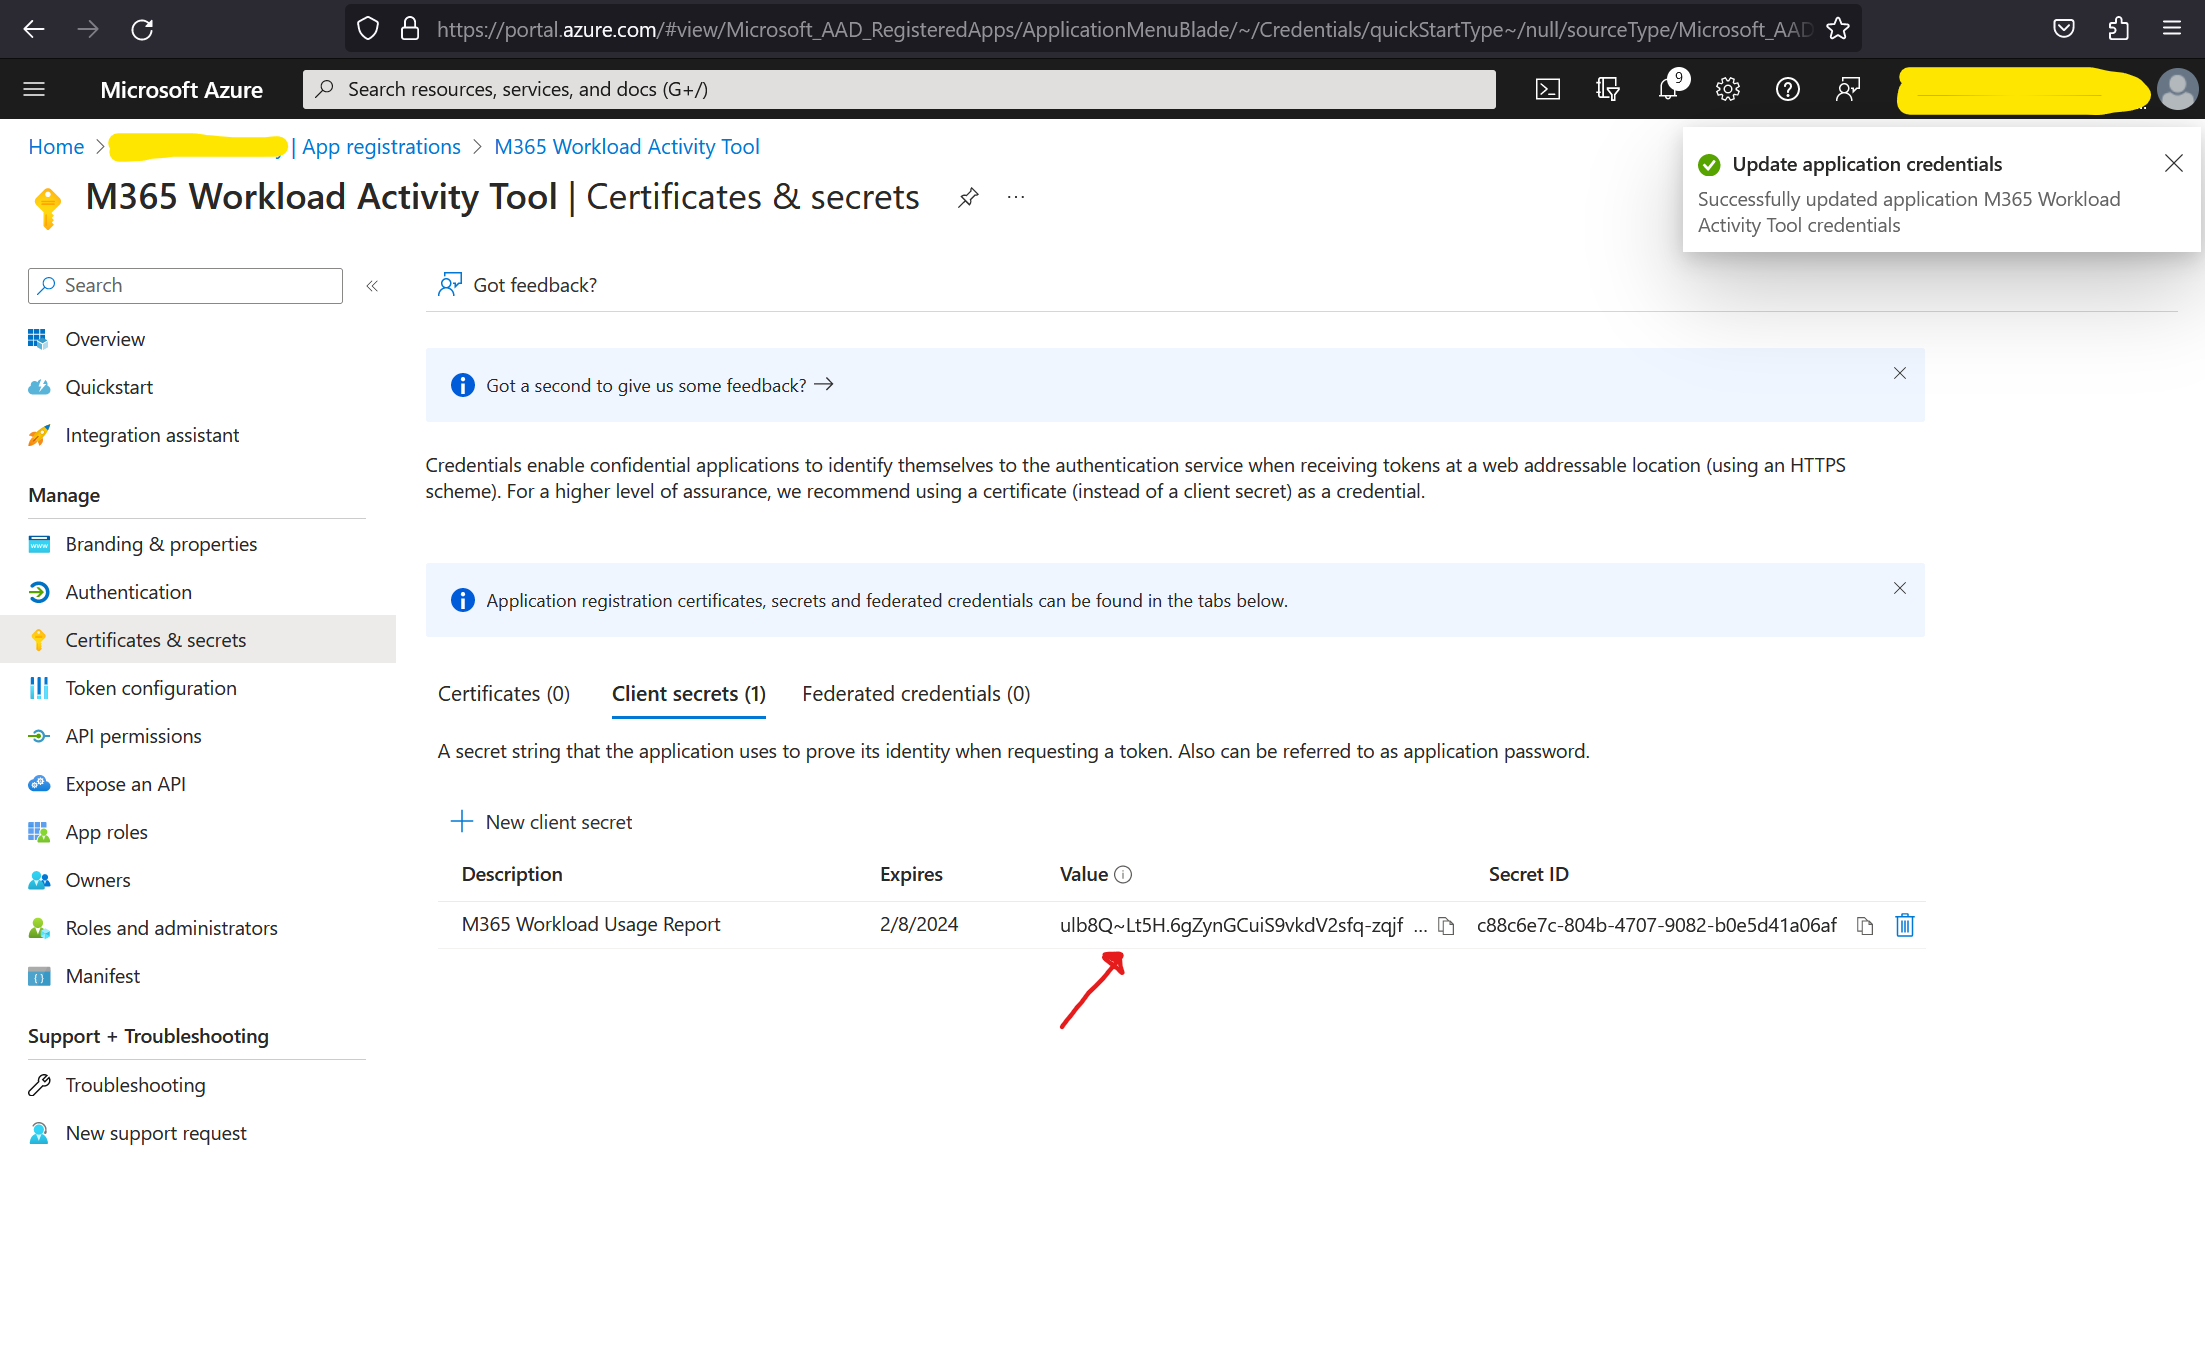The image size is (2205, 1360).
Task: Open the Support and help question icon
Action: pyautogui.click(x=1787, y=89)
